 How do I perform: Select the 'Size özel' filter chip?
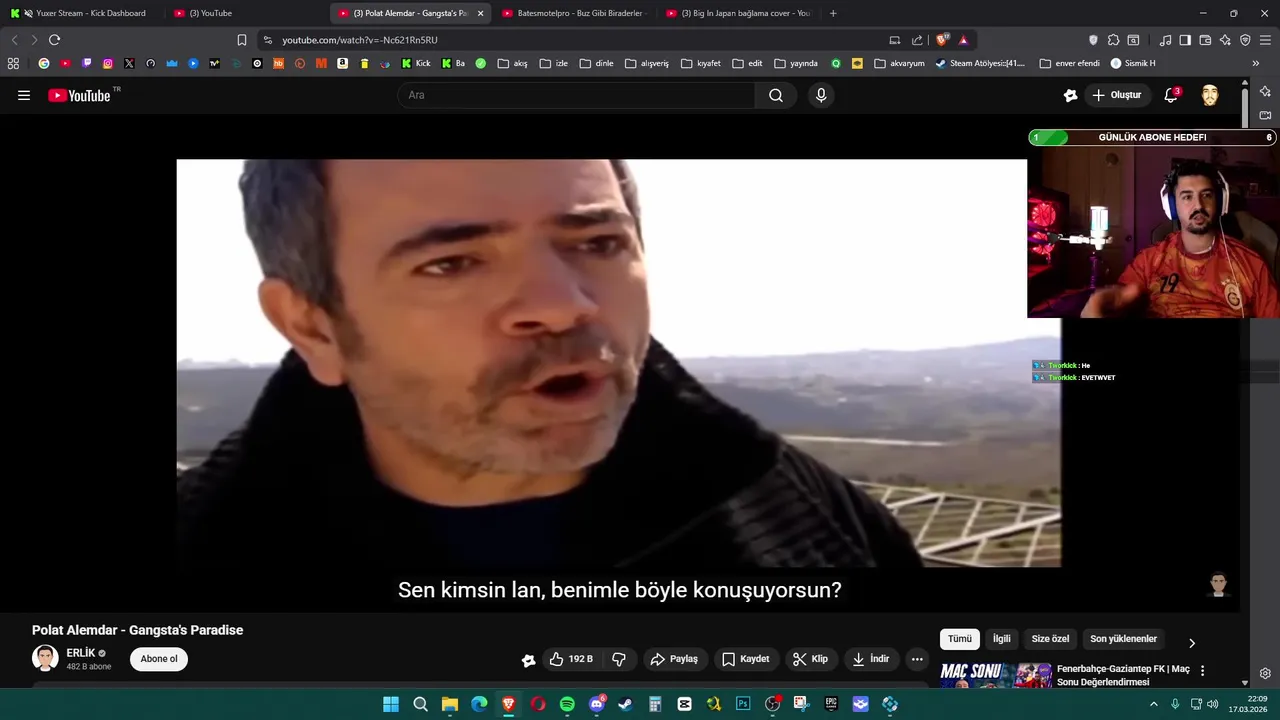click(x=1050, y=639)
